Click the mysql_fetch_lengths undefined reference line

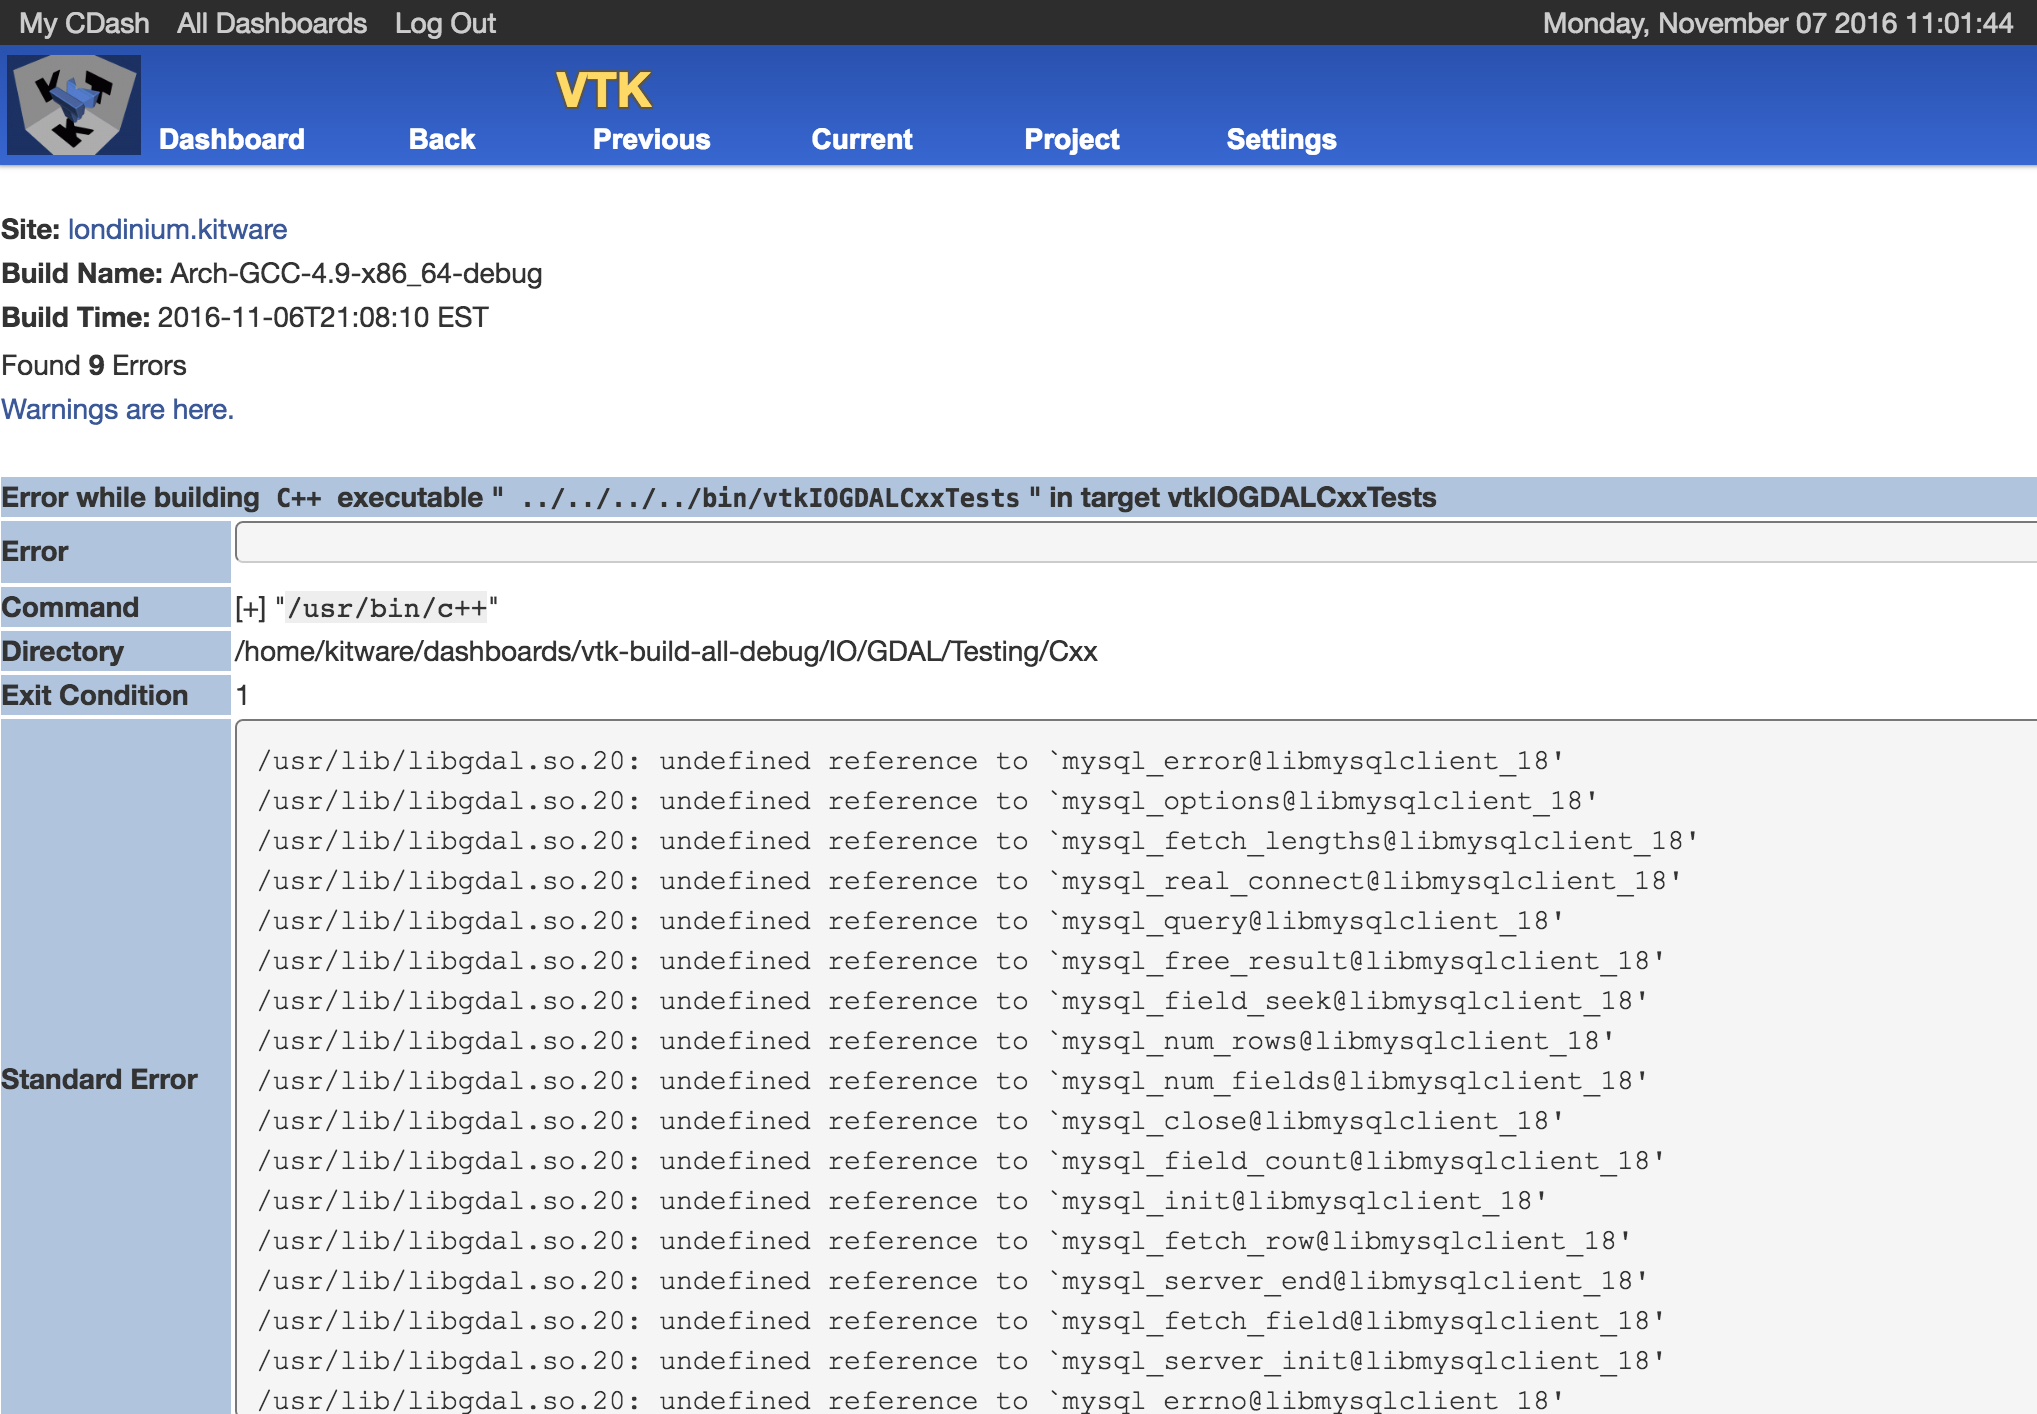tap(977, 841)
